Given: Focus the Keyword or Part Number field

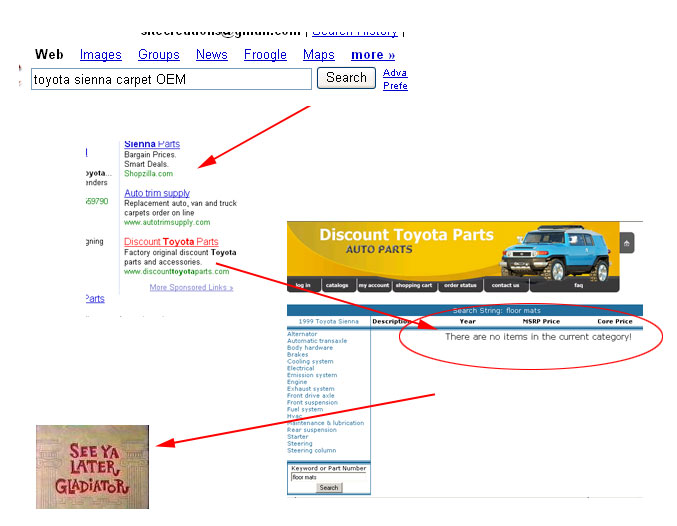Looking at the screenshot, I should pyautogui.click(x=329, y=477).
